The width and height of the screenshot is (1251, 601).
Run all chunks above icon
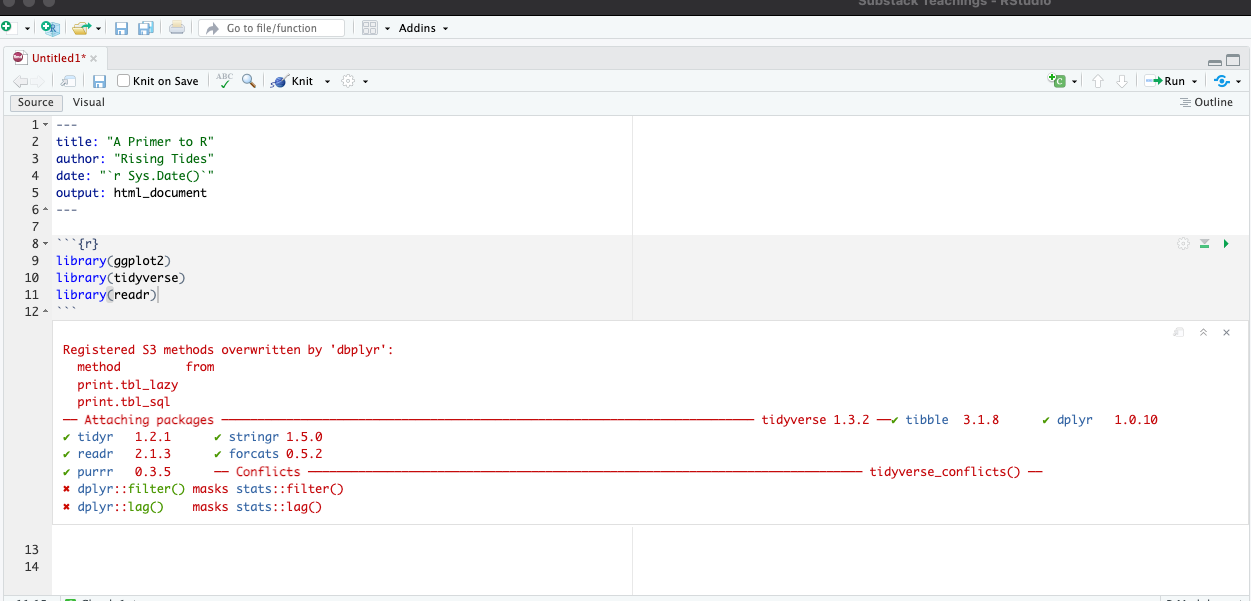coord(1205,244)
